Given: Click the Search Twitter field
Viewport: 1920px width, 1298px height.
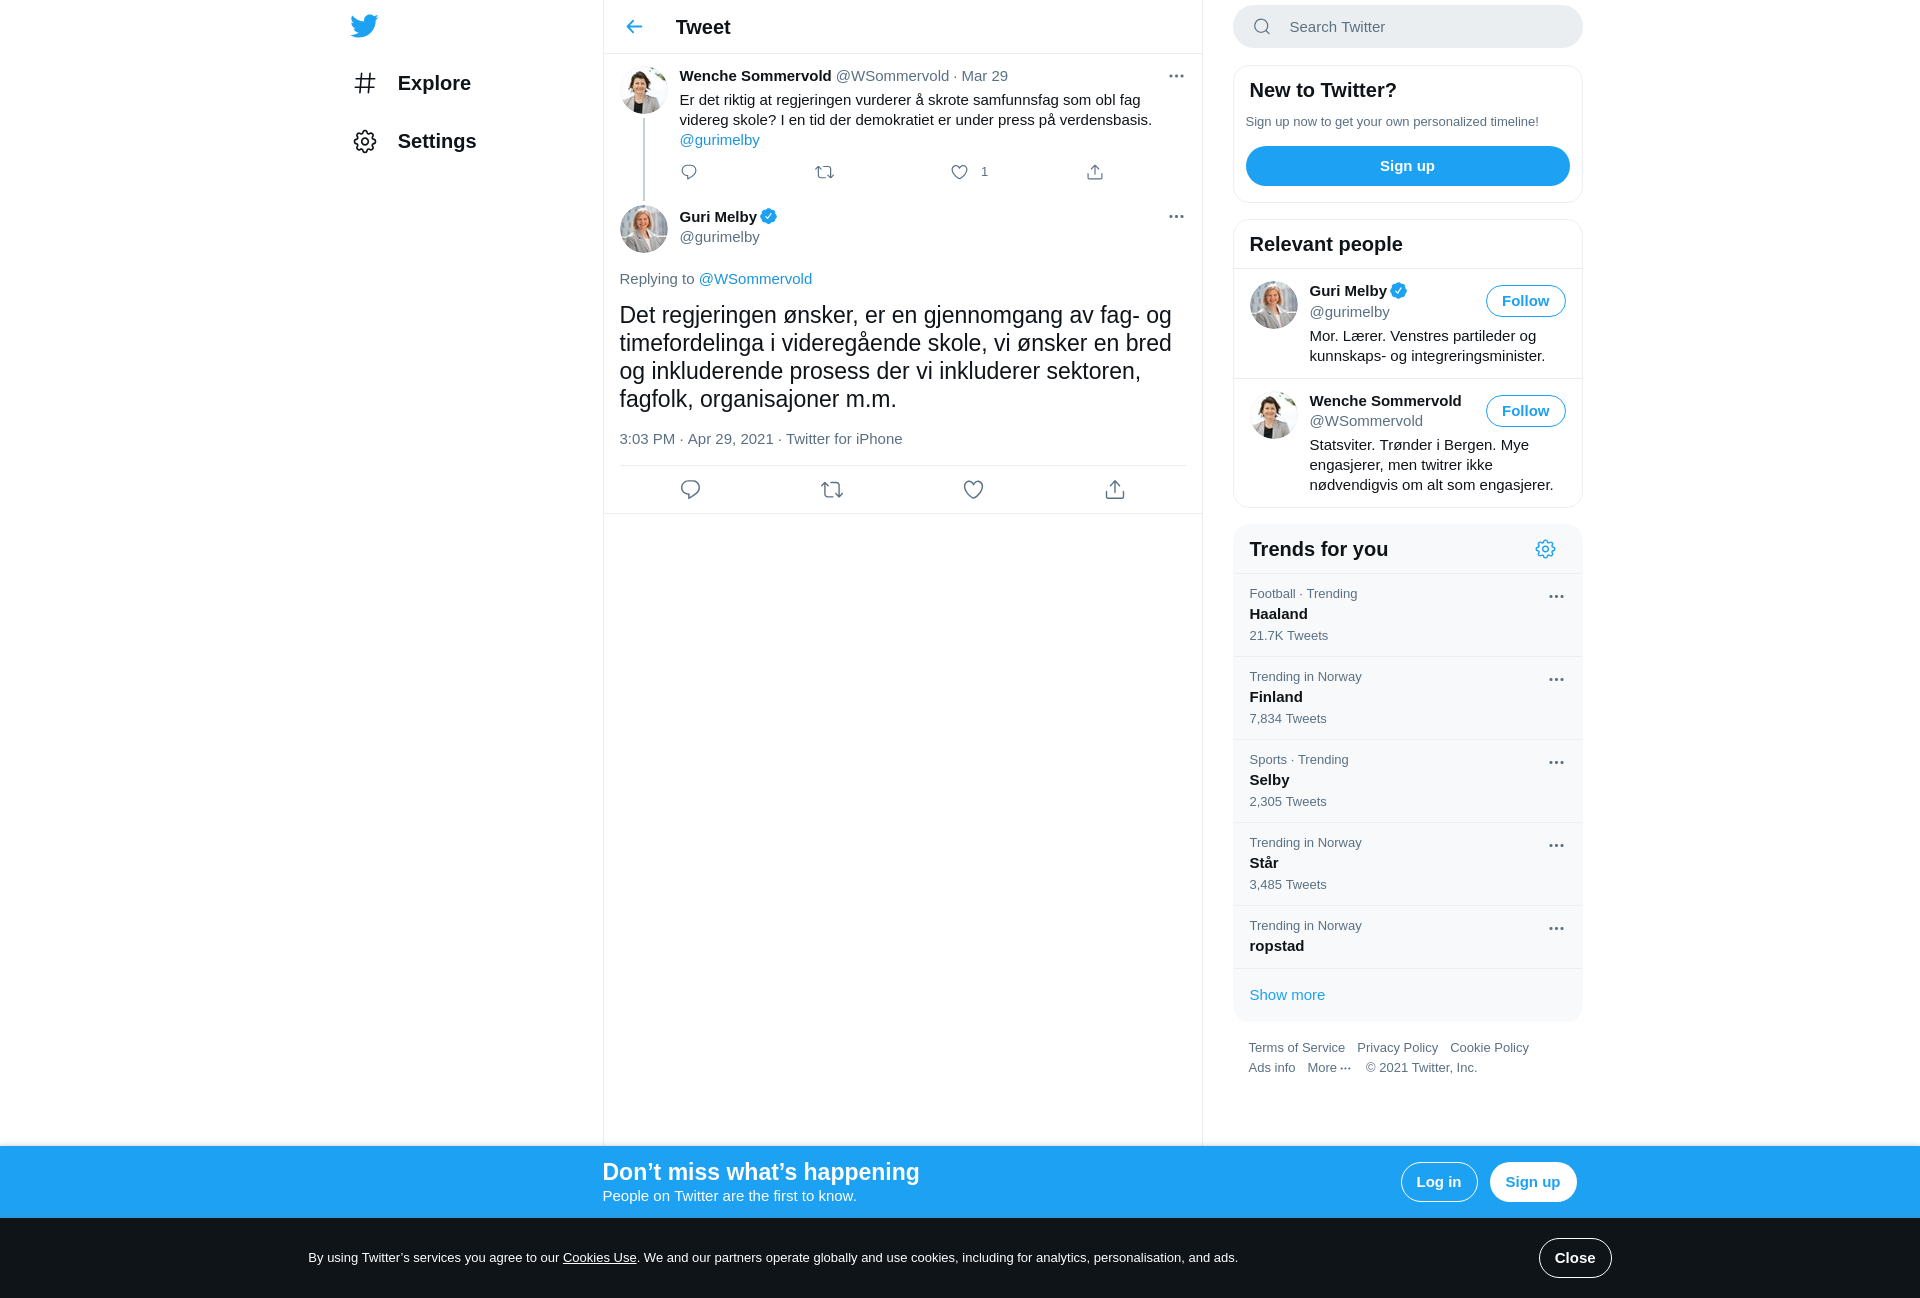Looking at the screenshot, I should (x=1407, y=27).
